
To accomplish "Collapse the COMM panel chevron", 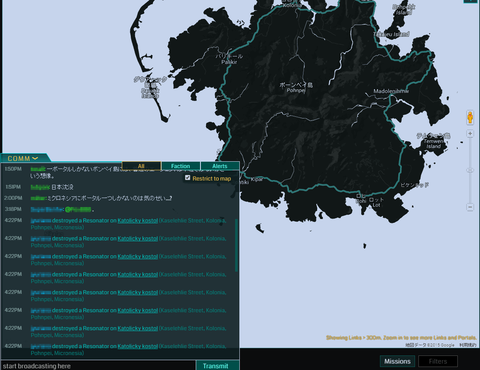I will (35, 158).
